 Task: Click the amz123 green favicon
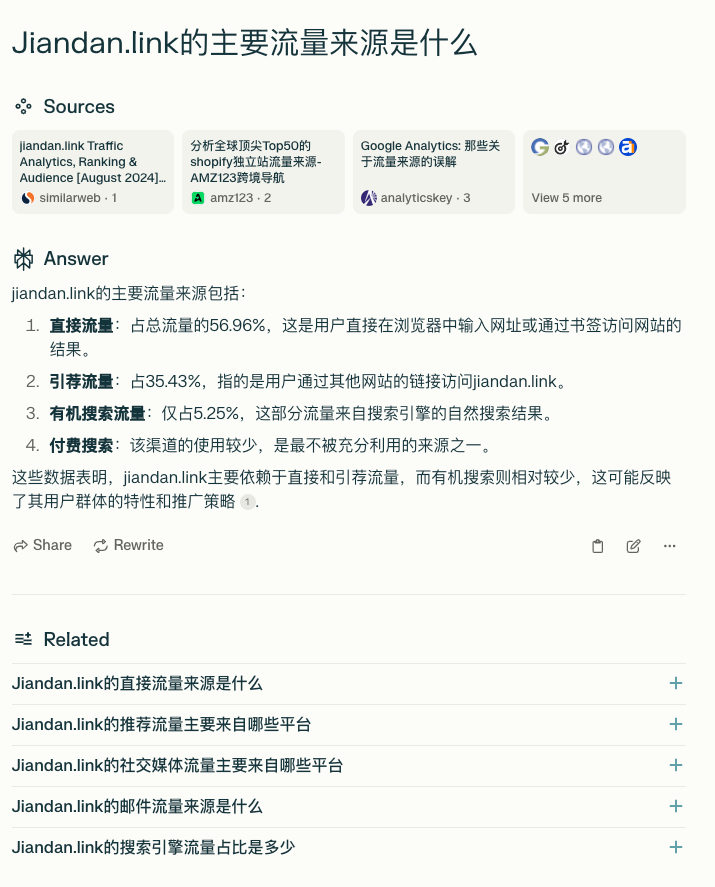pos(198,198)
